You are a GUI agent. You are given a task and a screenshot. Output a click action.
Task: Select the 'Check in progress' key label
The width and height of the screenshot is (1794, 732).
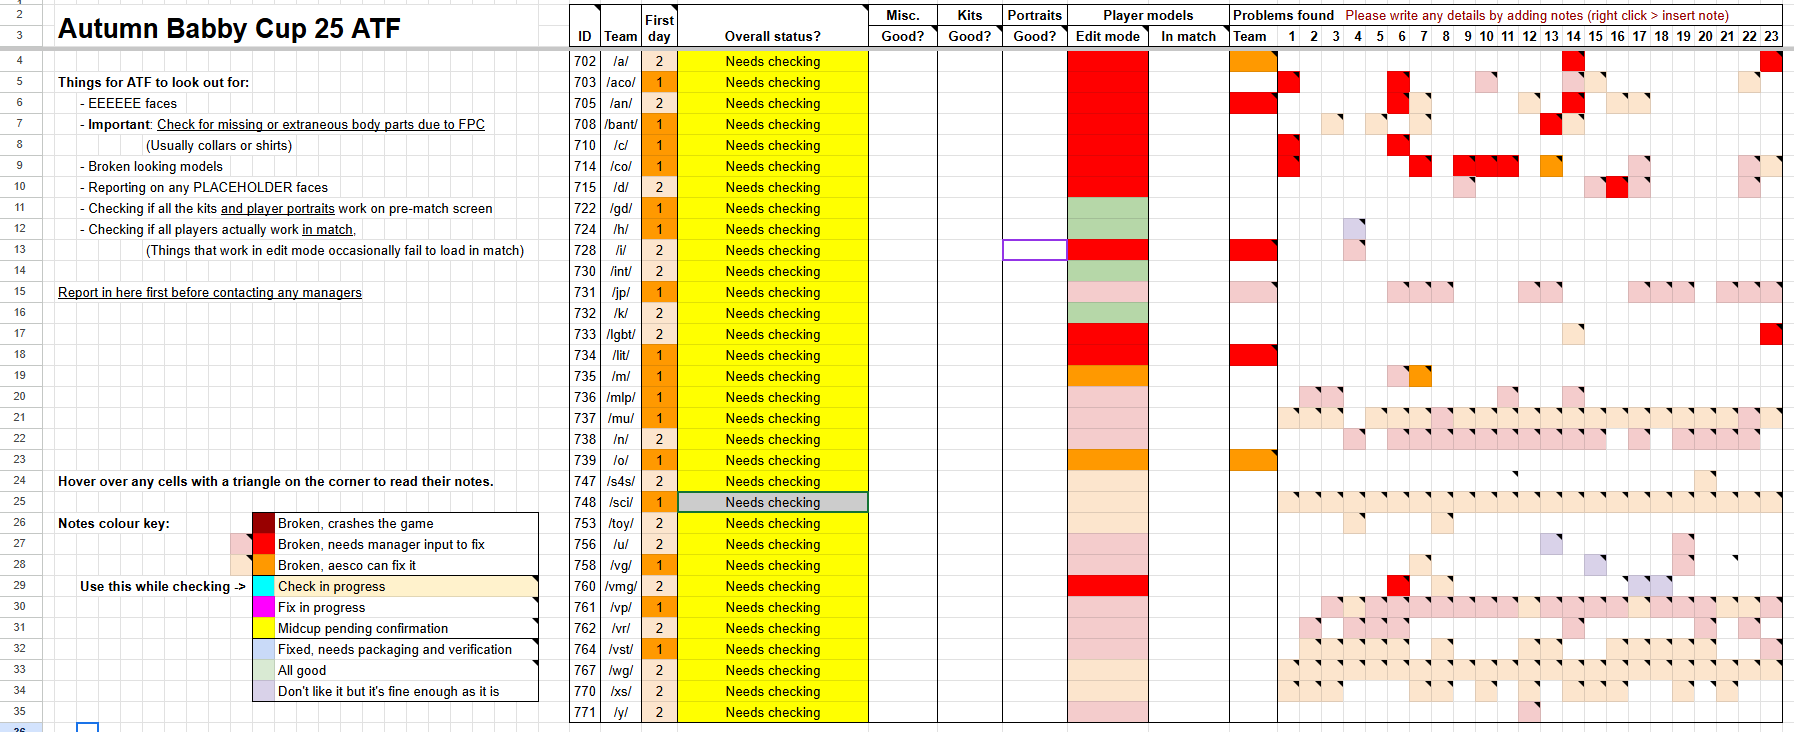pos(406,586)
